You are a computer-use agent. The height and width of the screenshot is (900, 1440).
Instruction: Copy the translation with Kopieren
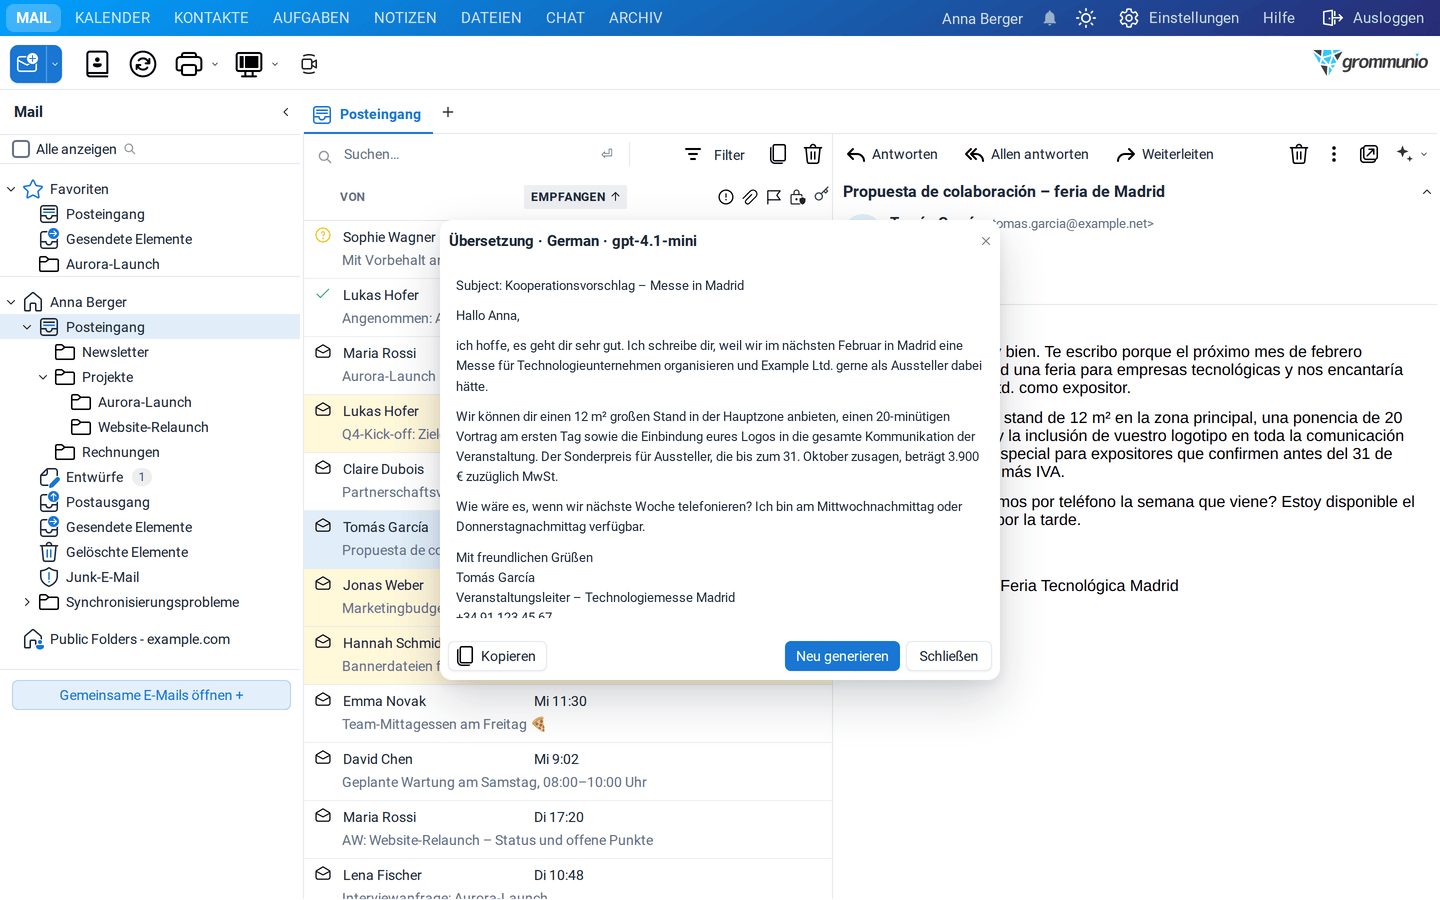(x=497, y=656)
